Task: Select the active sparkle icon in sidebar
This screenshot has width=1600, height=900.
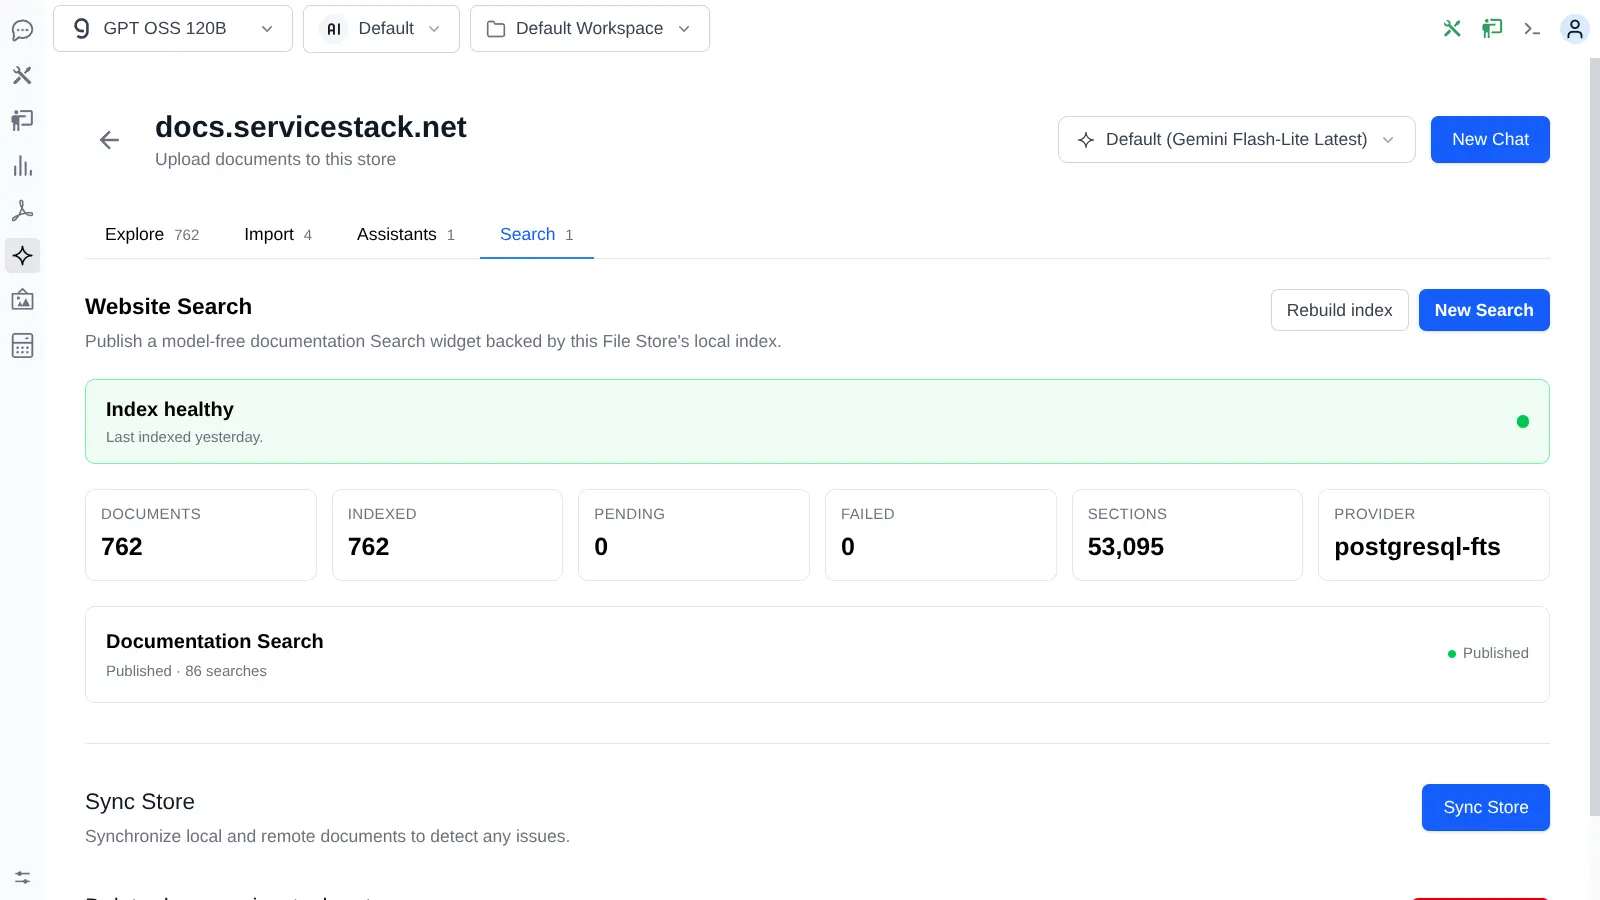Action: point(22,256)
